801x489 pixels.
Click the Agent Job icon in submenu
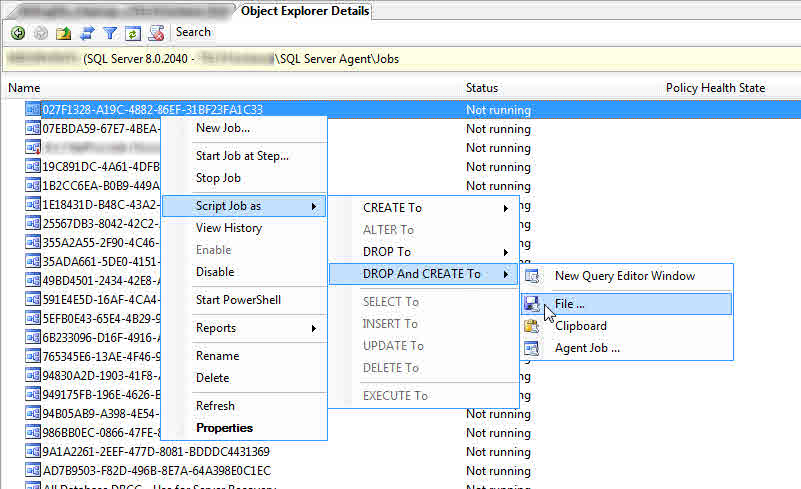532,348
